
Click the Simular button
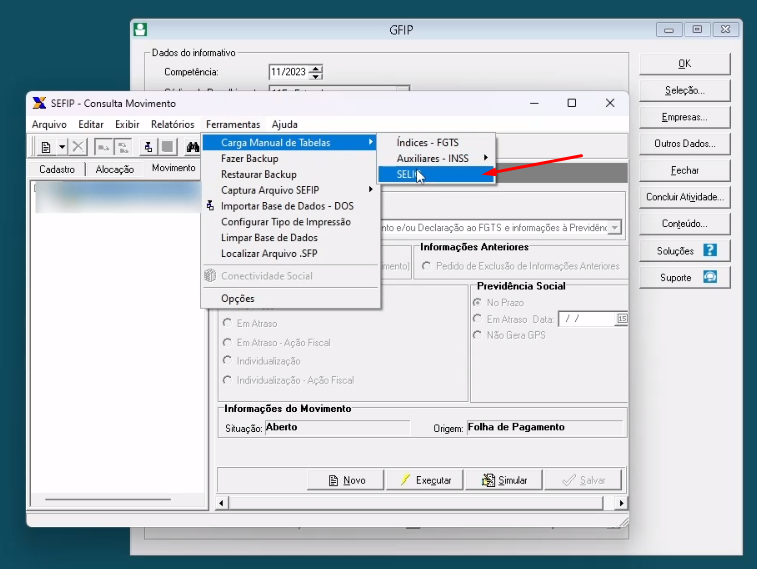(504, 480)
